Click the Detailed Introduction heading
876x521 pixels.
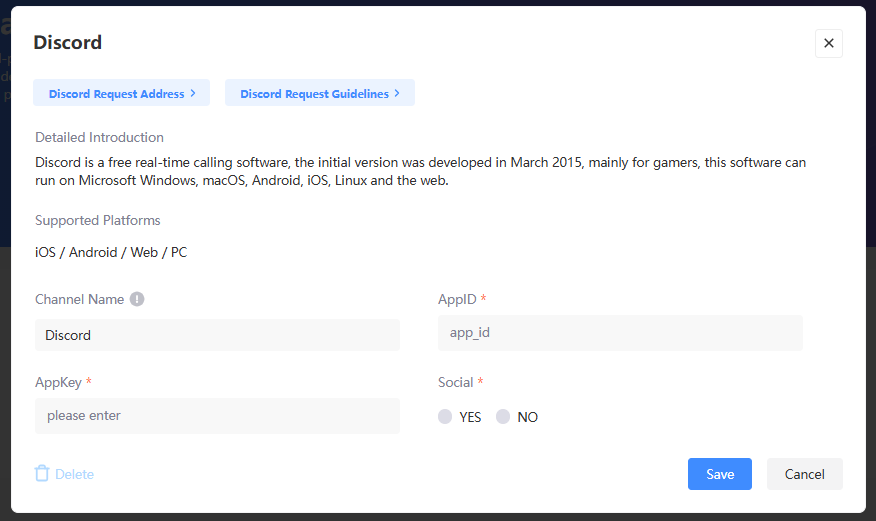[x=99, y=137]
